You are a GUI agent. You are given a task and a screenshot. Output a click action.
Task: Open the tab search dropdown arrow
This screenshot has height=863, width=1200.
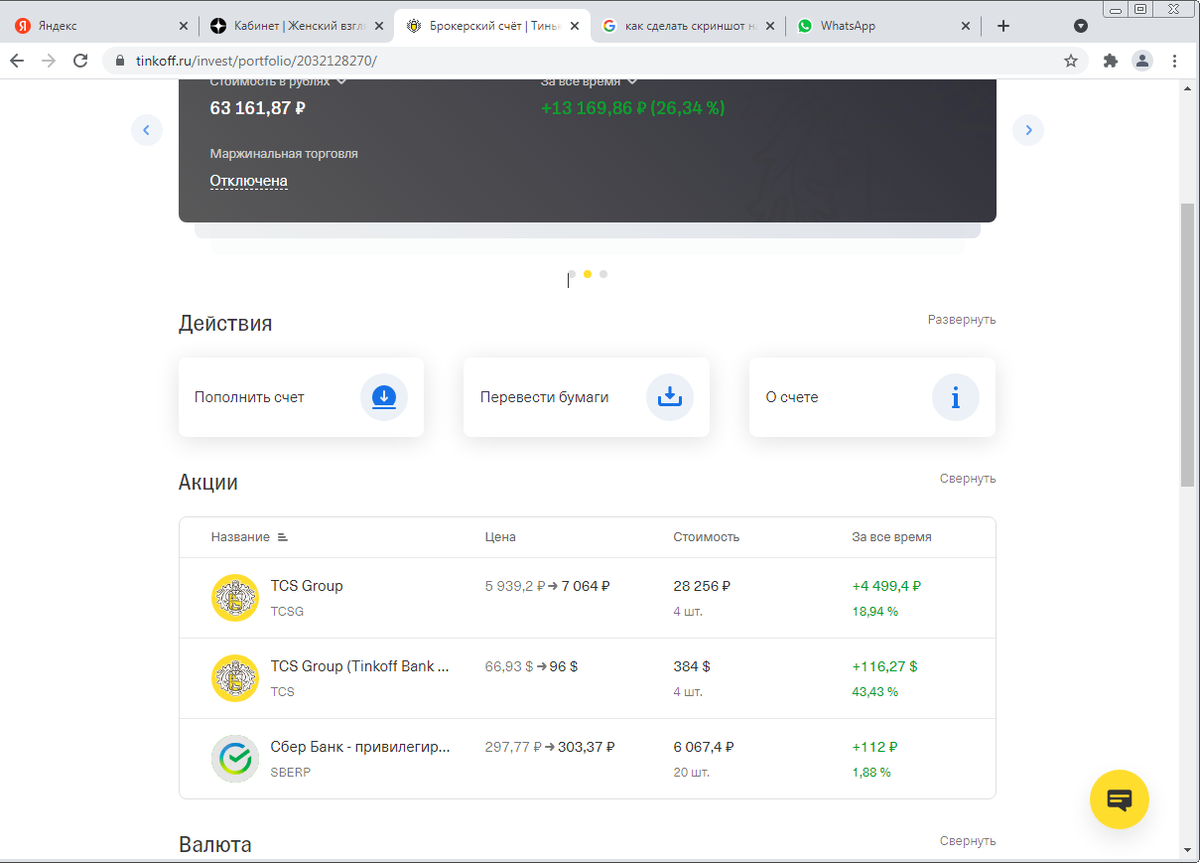1081,26
